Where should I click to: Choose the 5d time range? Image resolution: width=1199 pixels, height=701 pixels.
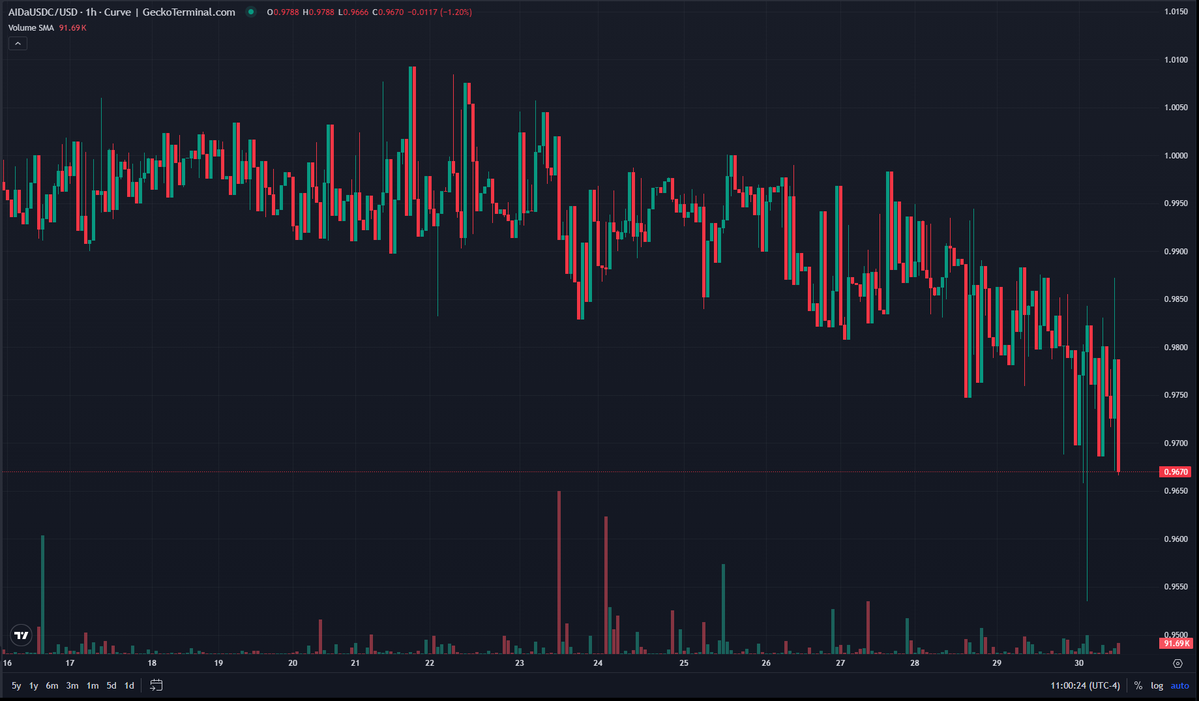pos(111,686)
